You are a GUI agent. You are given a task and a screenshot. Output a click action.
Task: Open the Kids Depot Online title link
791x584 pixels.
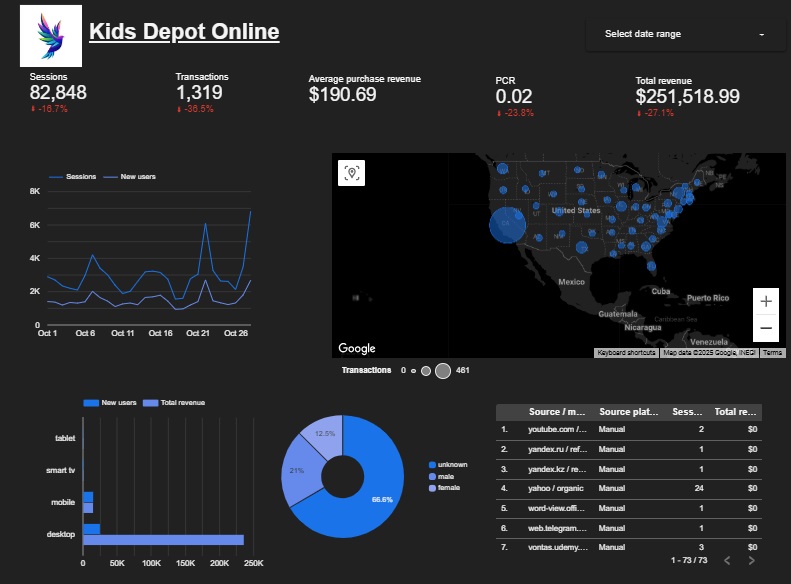tap(184, 32)
